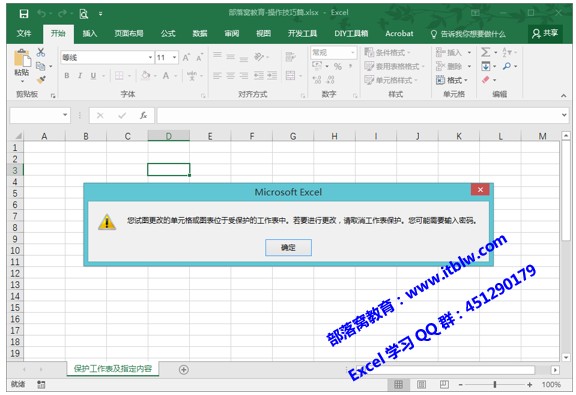The width and height of the screenshot is (576, 395).
Task: Adjust the zoom slider handle
Action: click(495, 385)
